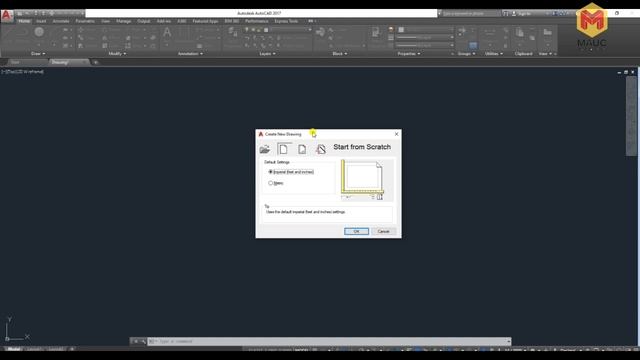Expand the Draw panel flyout
This screenshot has width=640, height=360.
[38, 53]
